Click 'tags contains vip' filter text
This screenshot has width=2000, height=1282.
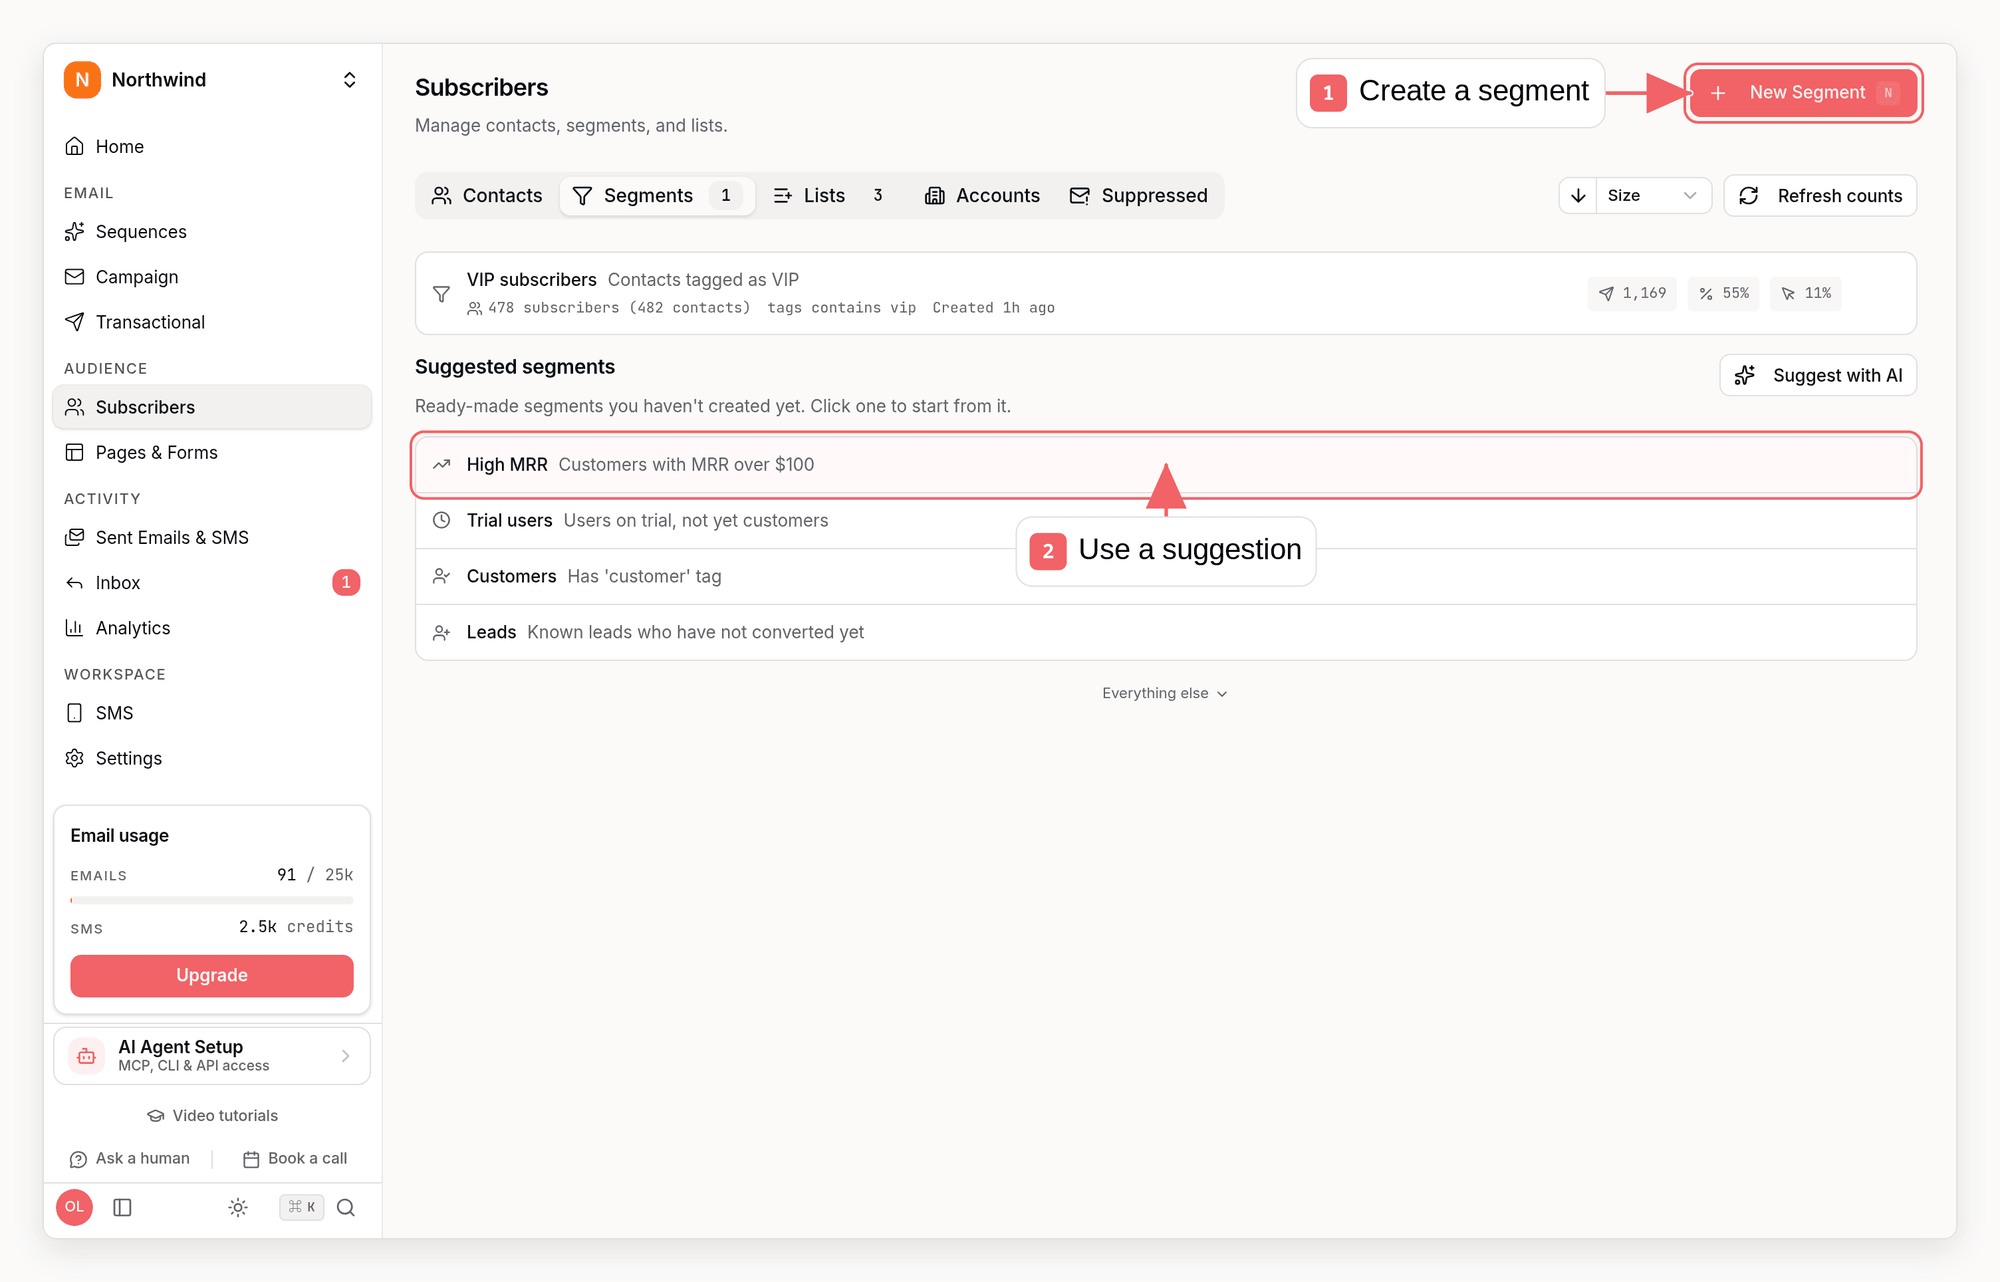(x=842, y=308)
